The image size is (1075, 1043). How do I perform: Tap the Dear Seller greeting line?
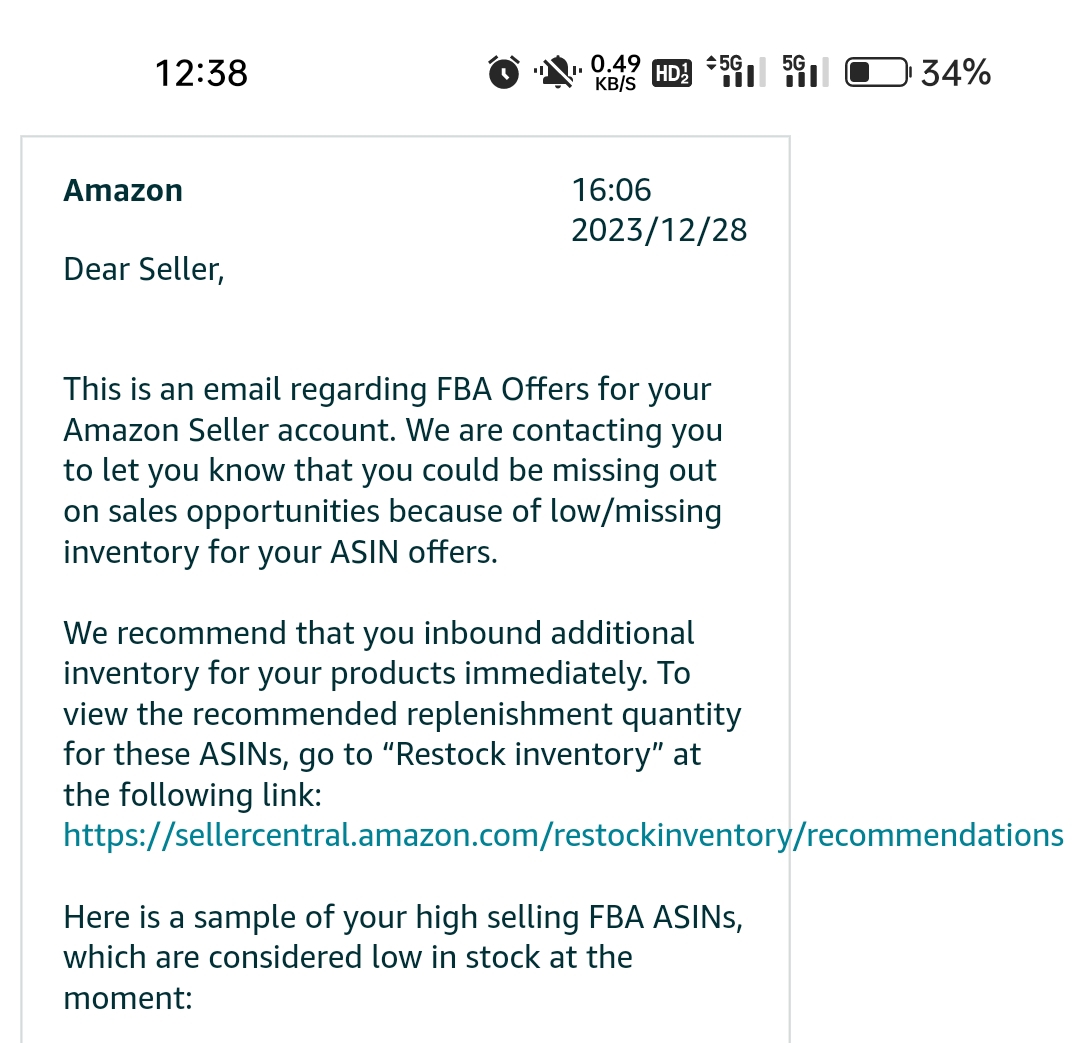coord(144,269)
